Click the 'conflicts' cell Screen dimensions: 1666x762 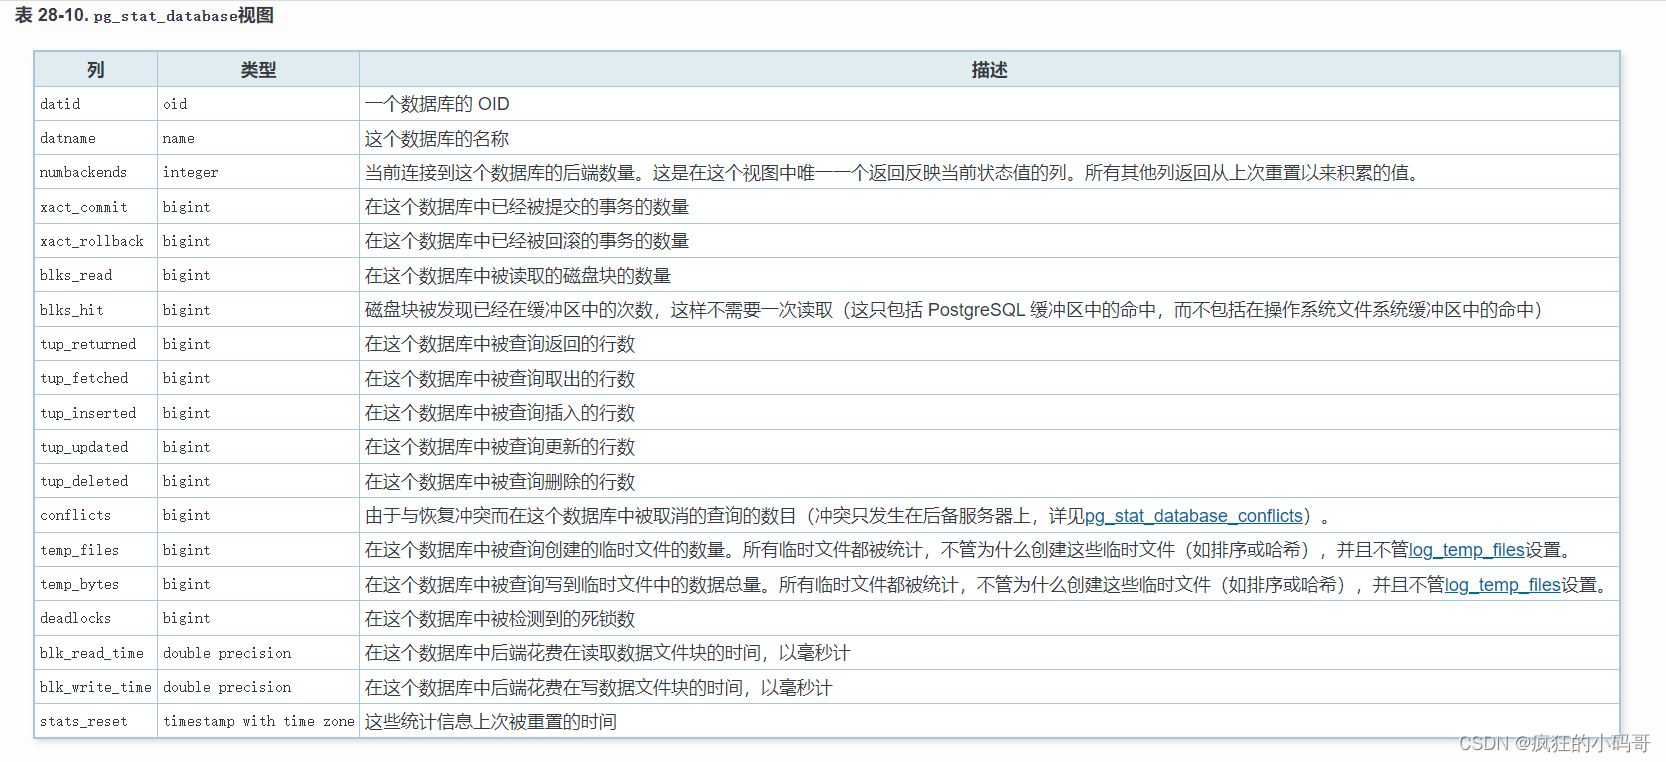[x=96, y=515]
